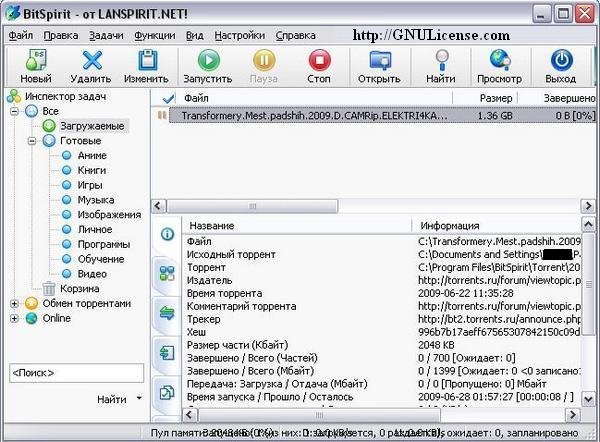Viewport: 600px width, 442px height.
Task: Open the Задачи menu
Action: point(106,35)
